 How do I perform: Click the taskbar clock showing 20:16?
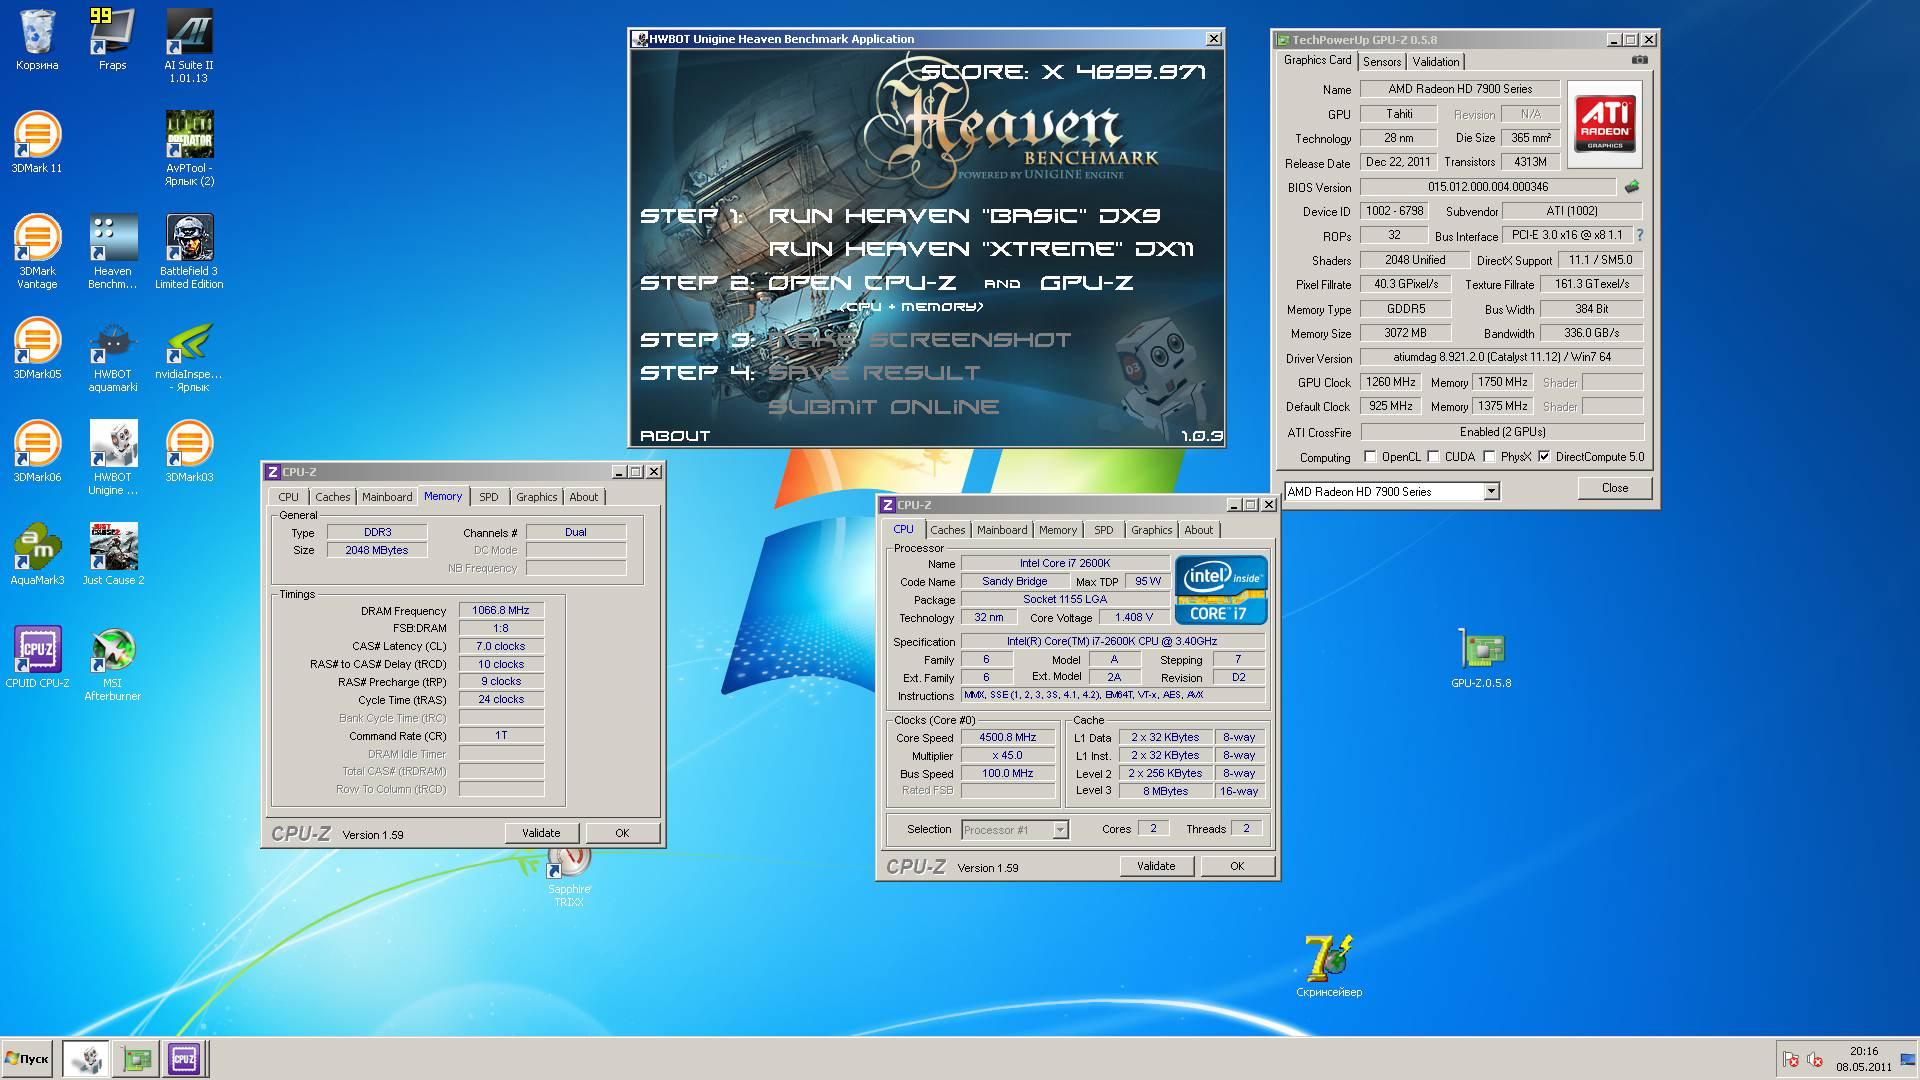(x=1863, y=1051)
